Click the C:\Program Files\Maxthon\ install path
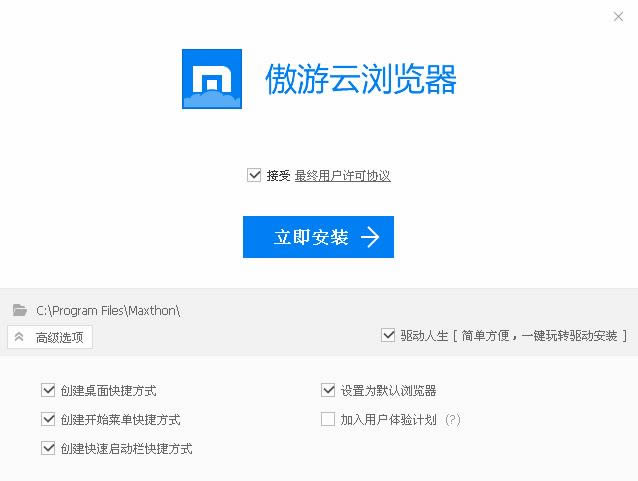638x481 pixels. (108, 311)
